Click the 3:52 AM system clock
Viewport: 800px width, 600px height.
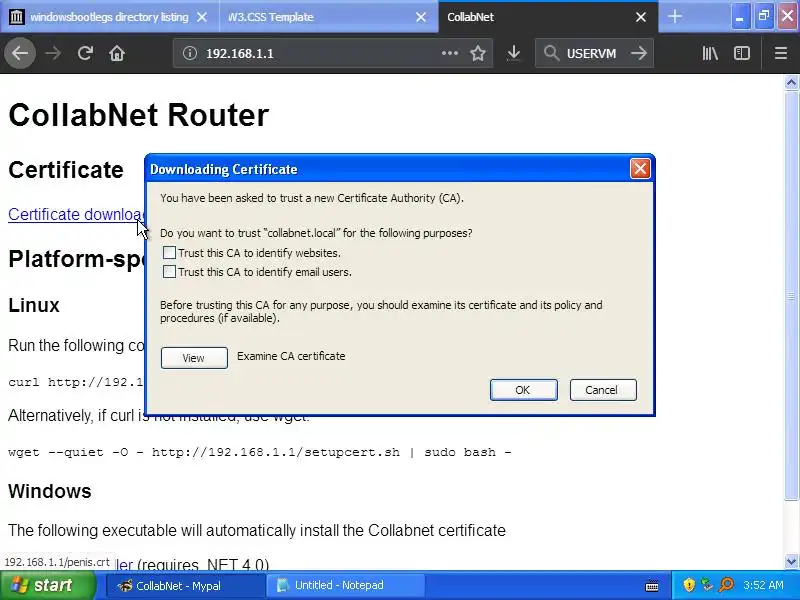pyautogui.click(x=763, y=585)
